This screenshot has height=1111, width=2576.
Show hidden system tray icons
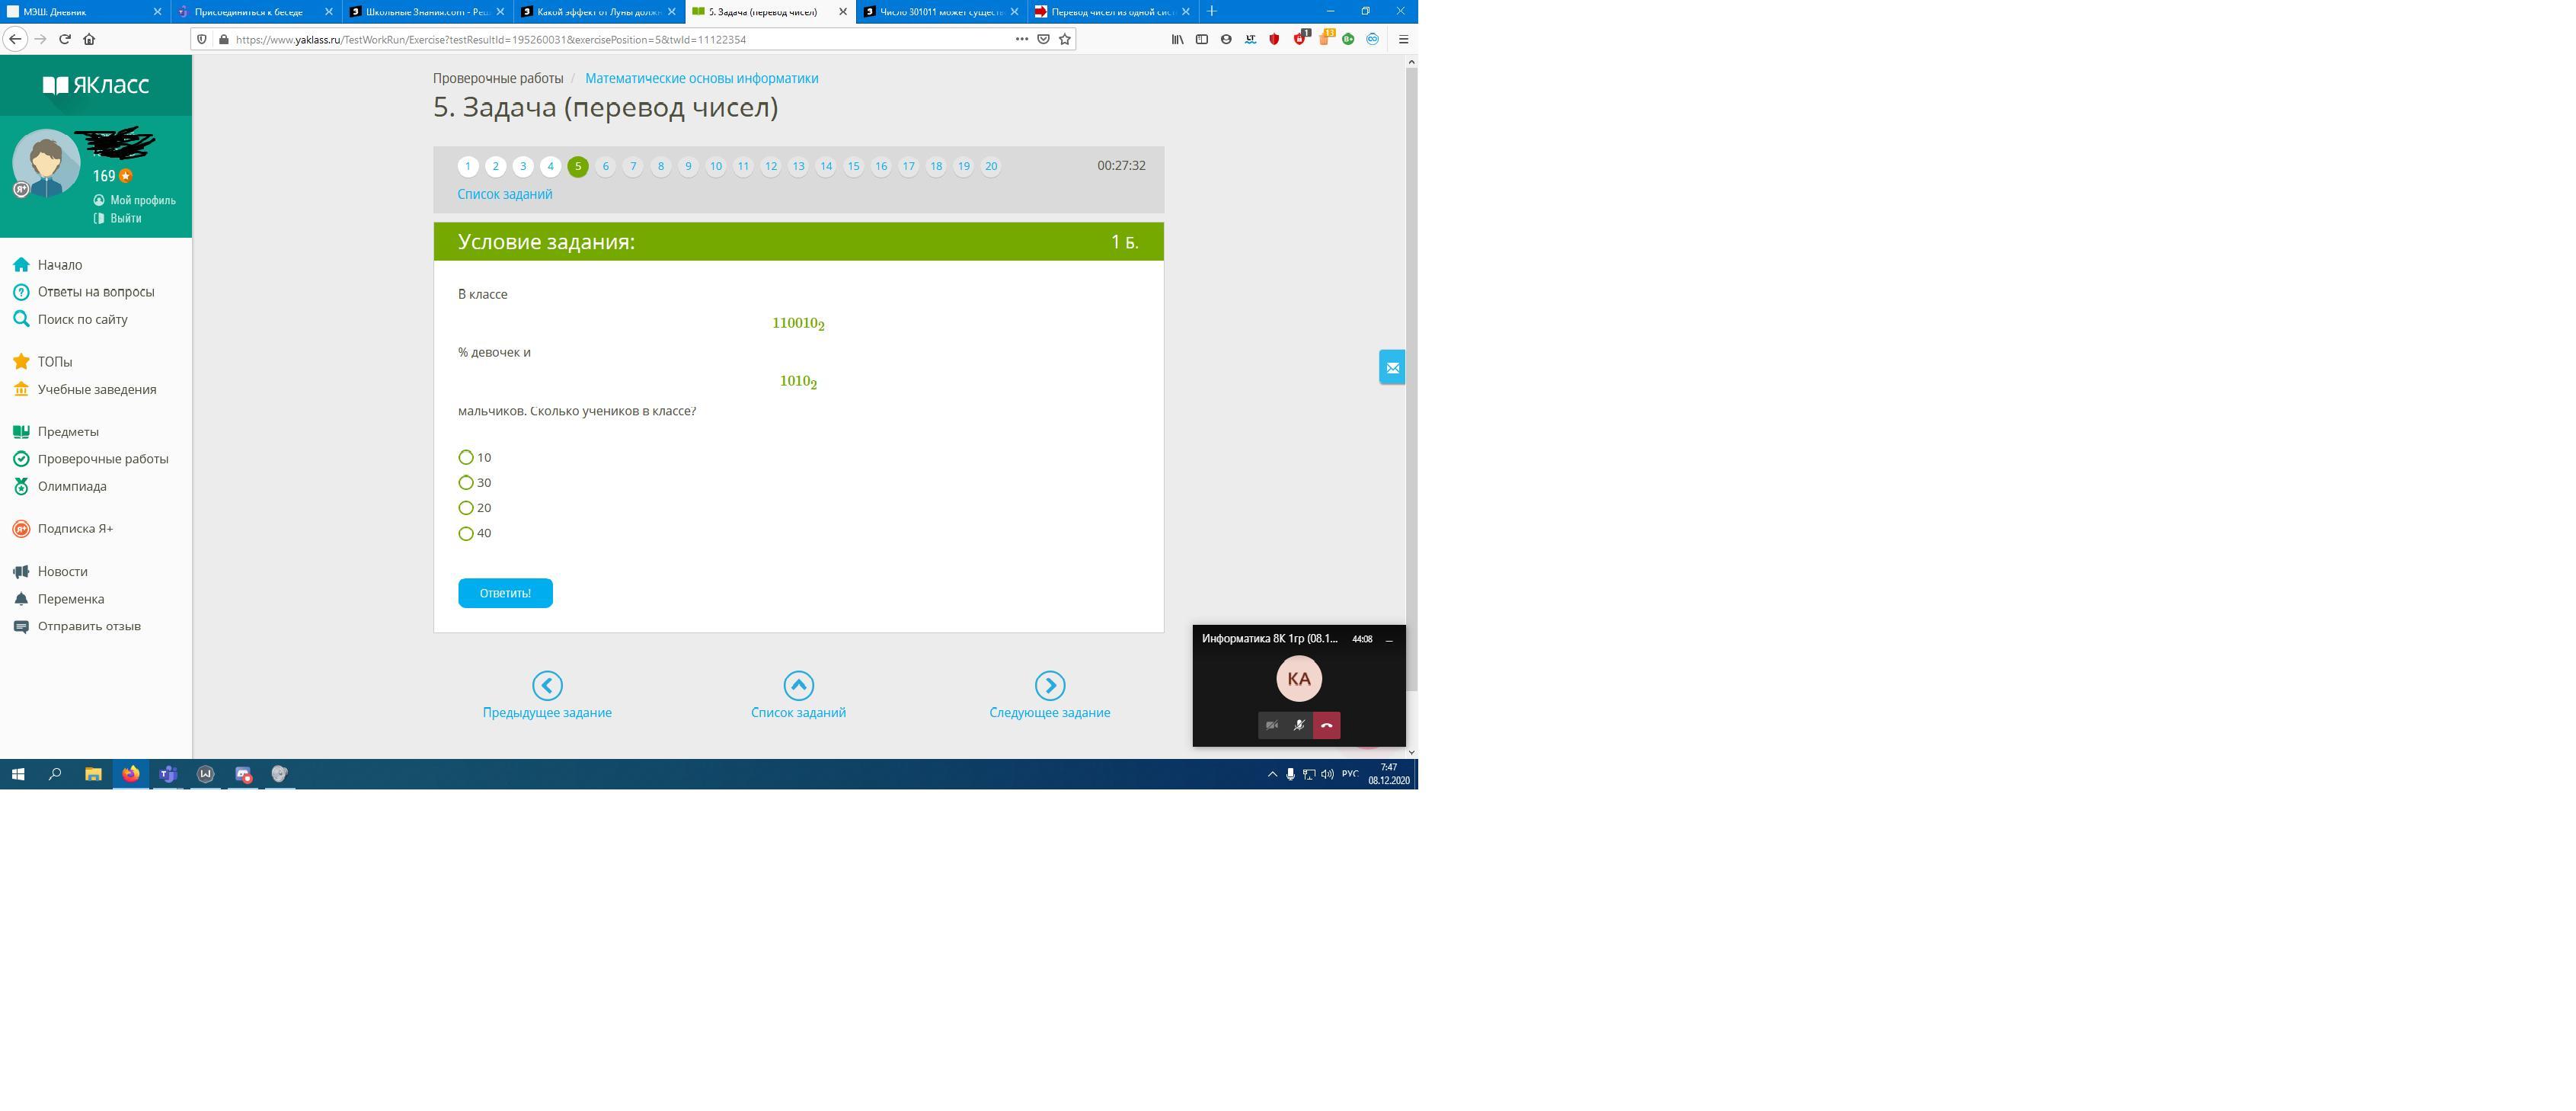(1272, 774)
